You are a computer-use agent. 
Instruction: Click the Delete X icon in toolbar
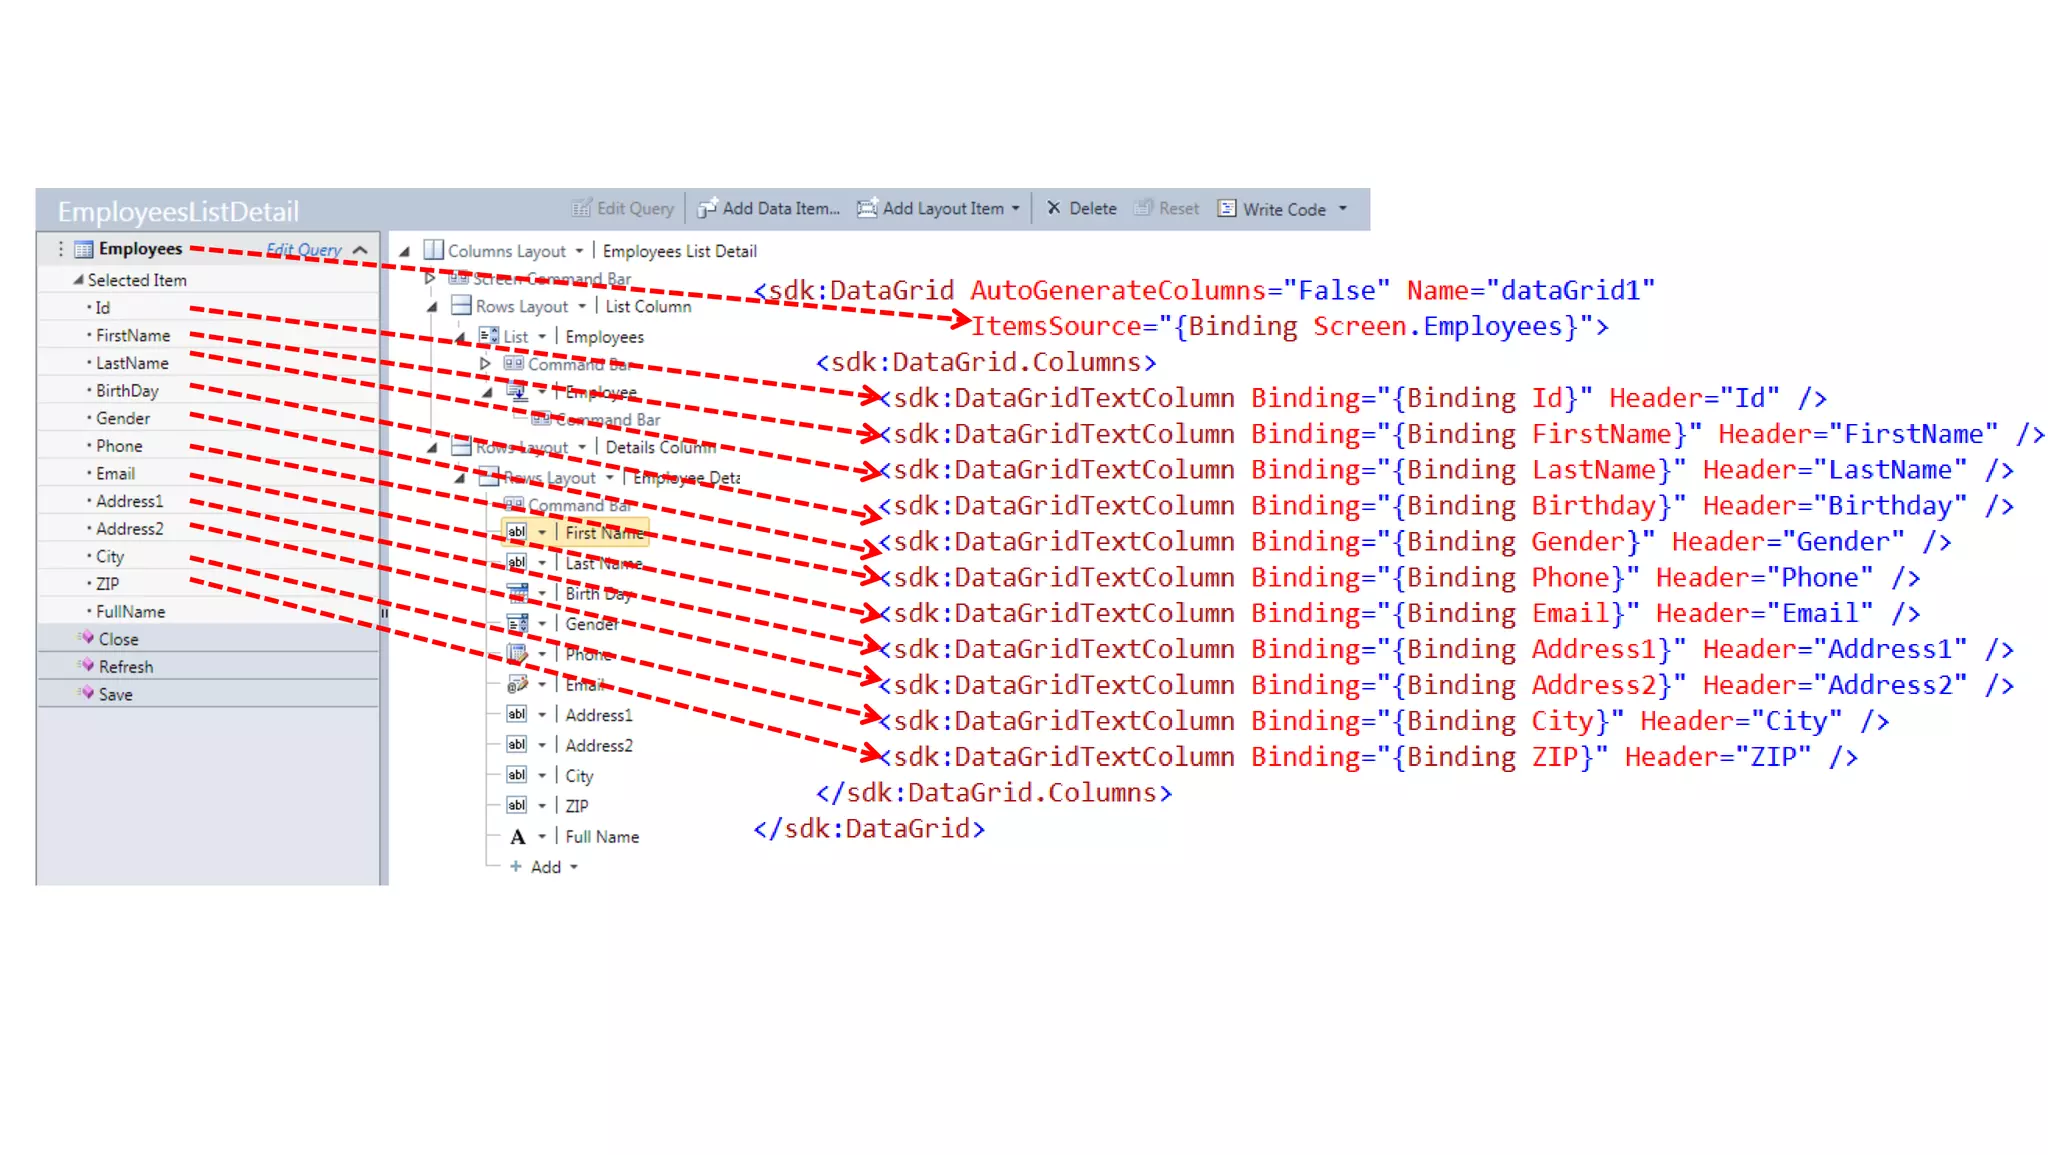1053,208
